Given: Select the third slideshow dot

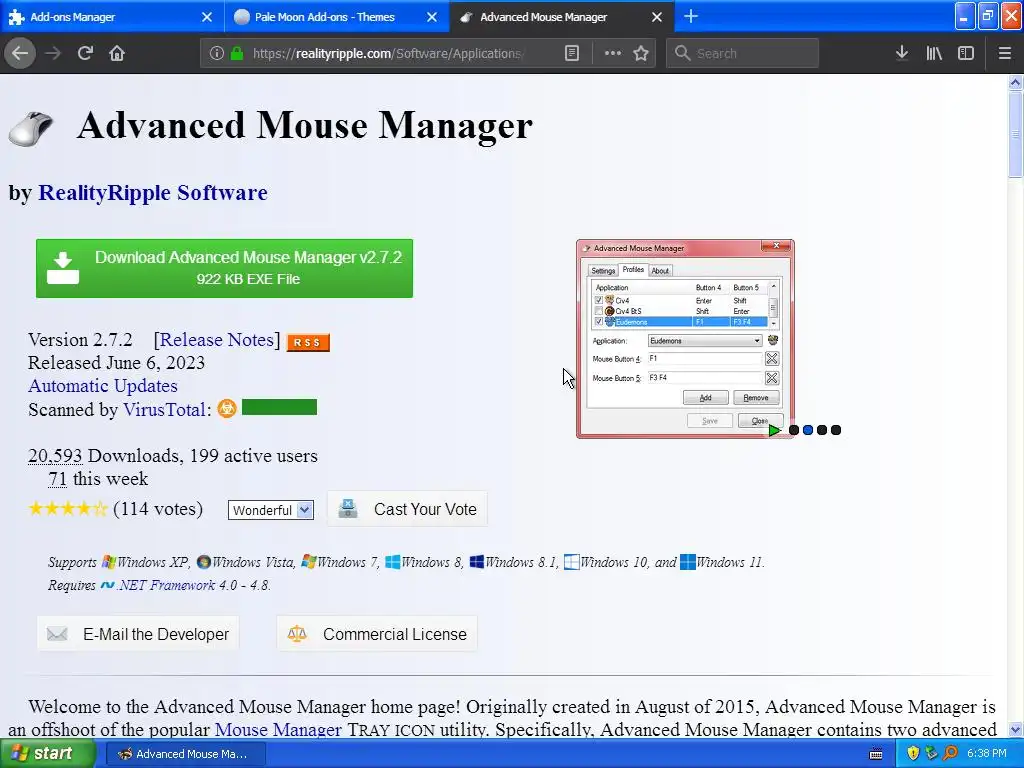Looking at the screenshot, I should [x=822, y=430].
